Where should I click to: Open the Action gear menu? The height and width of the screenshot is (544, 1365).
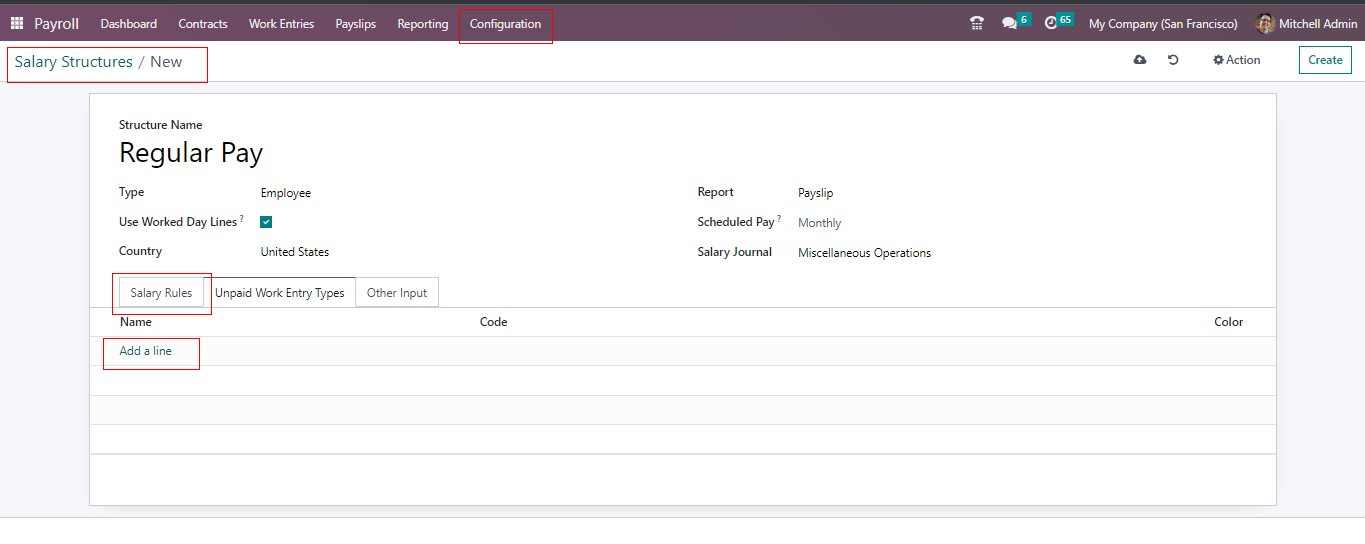1237,60
